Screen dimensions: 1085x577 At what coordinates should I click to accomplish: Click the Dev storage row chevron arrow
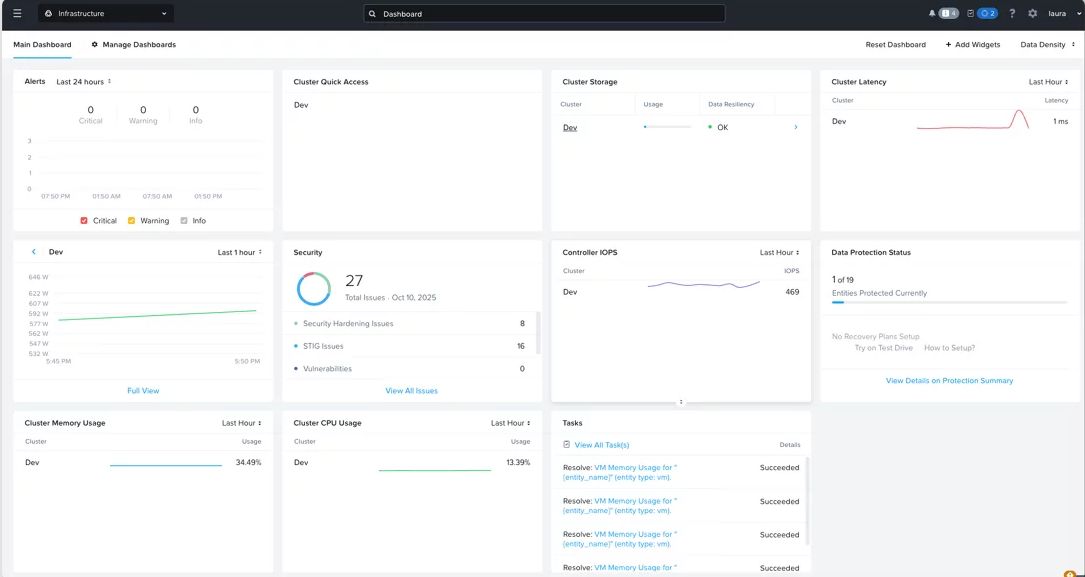(796, 128)
